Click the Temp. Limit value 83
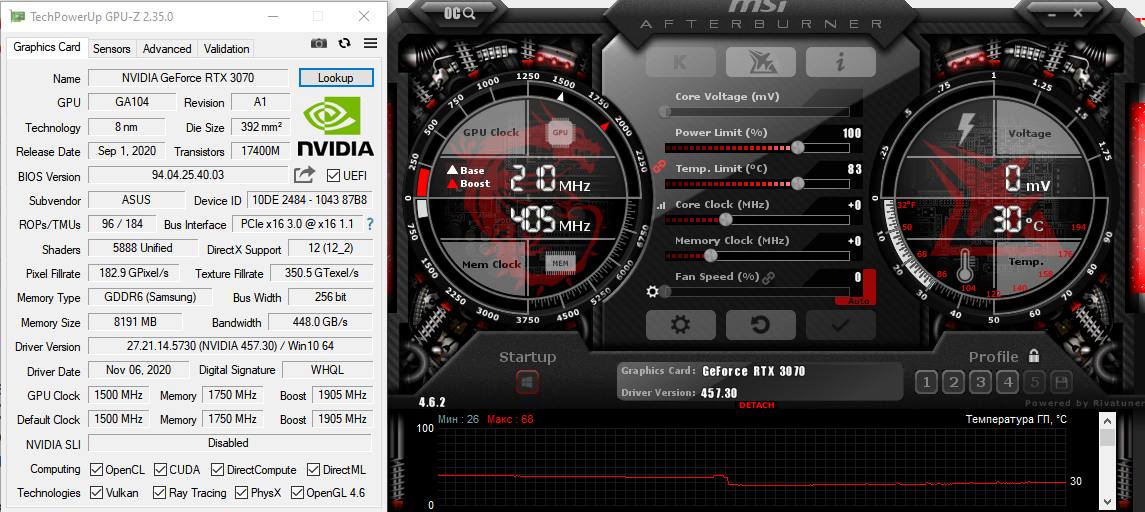 854,169
